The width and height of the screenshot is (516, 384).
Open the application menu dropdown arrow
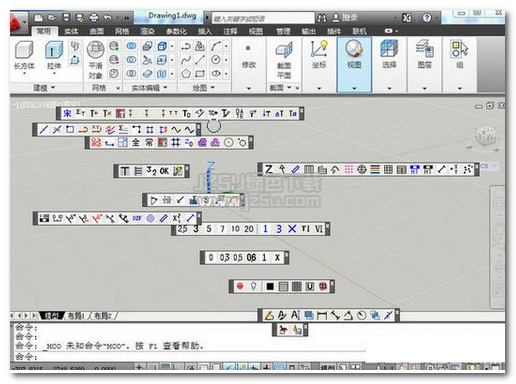pos(25,21)
